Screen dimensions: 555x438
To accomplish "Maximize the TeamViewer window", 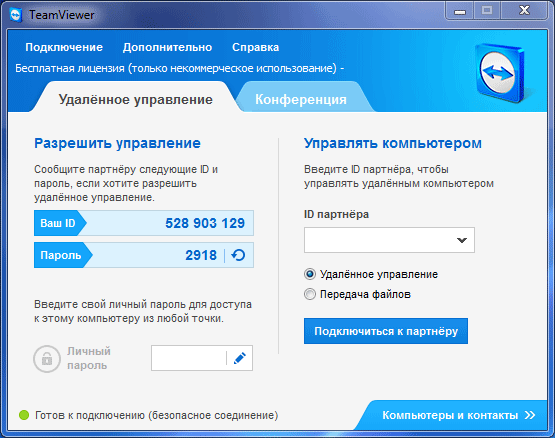I will (x=487, y=11).
